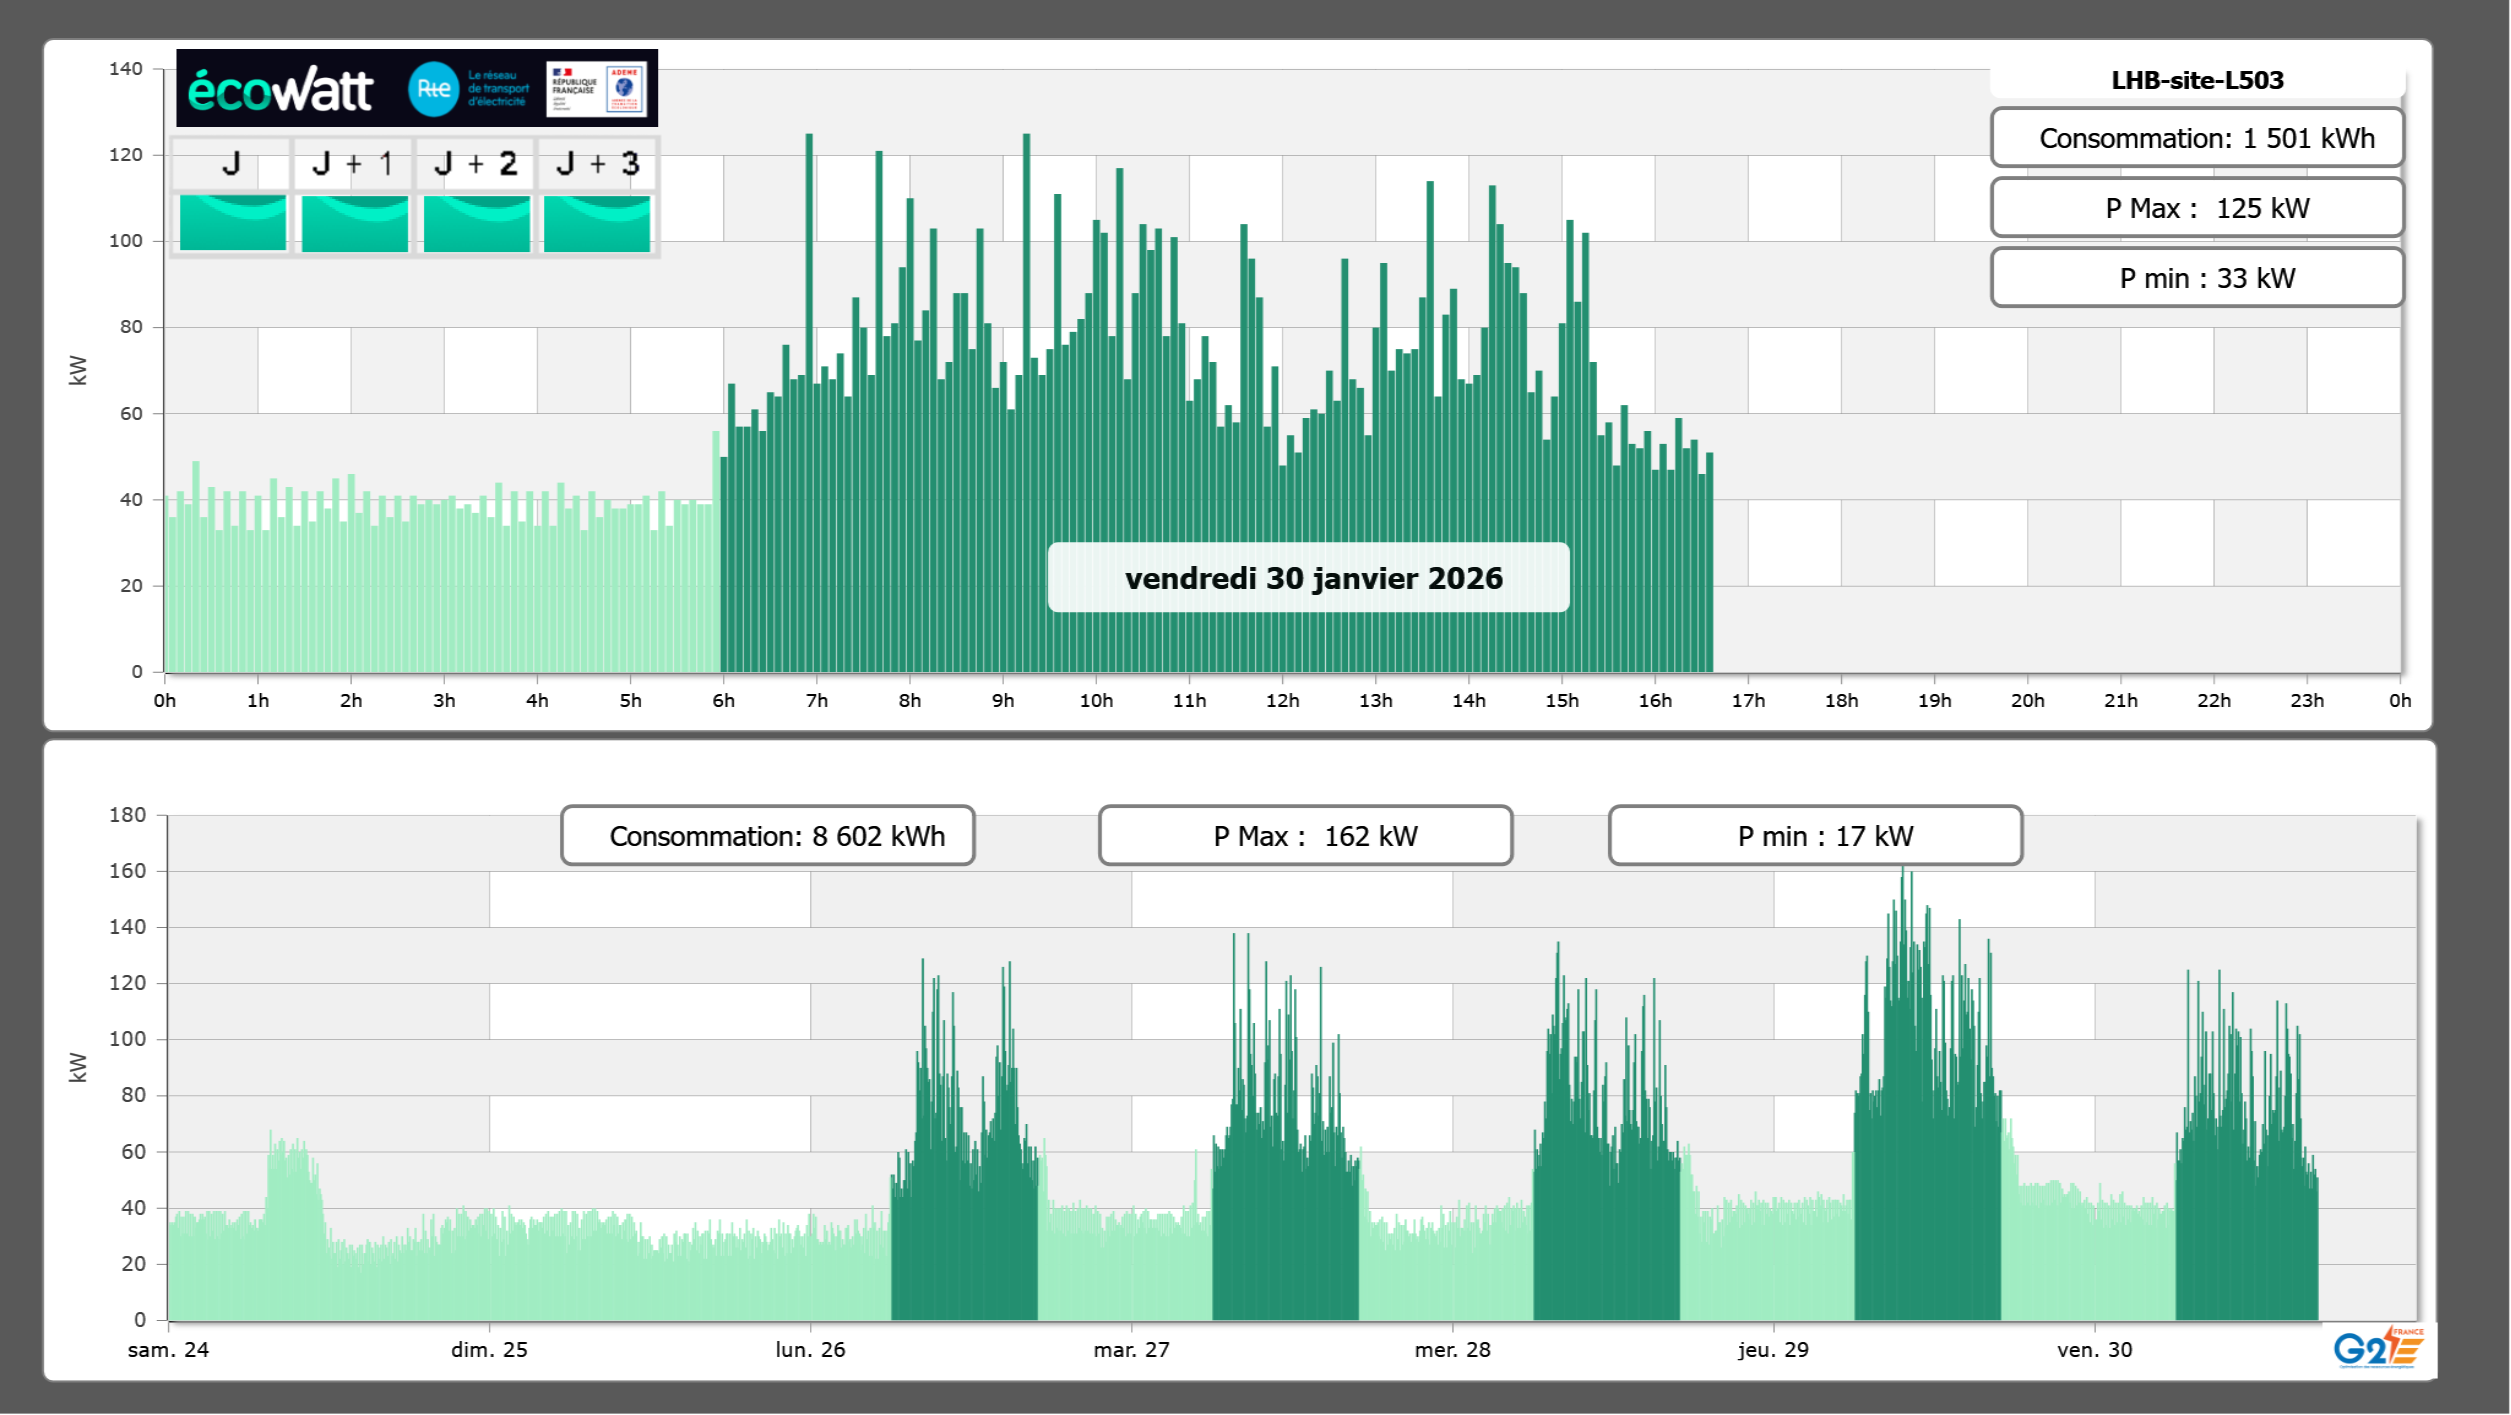This screenshot has height=1415, width=2511.
Task: Click the P Max : 125 kW box
Action: tap(2197, 208)
